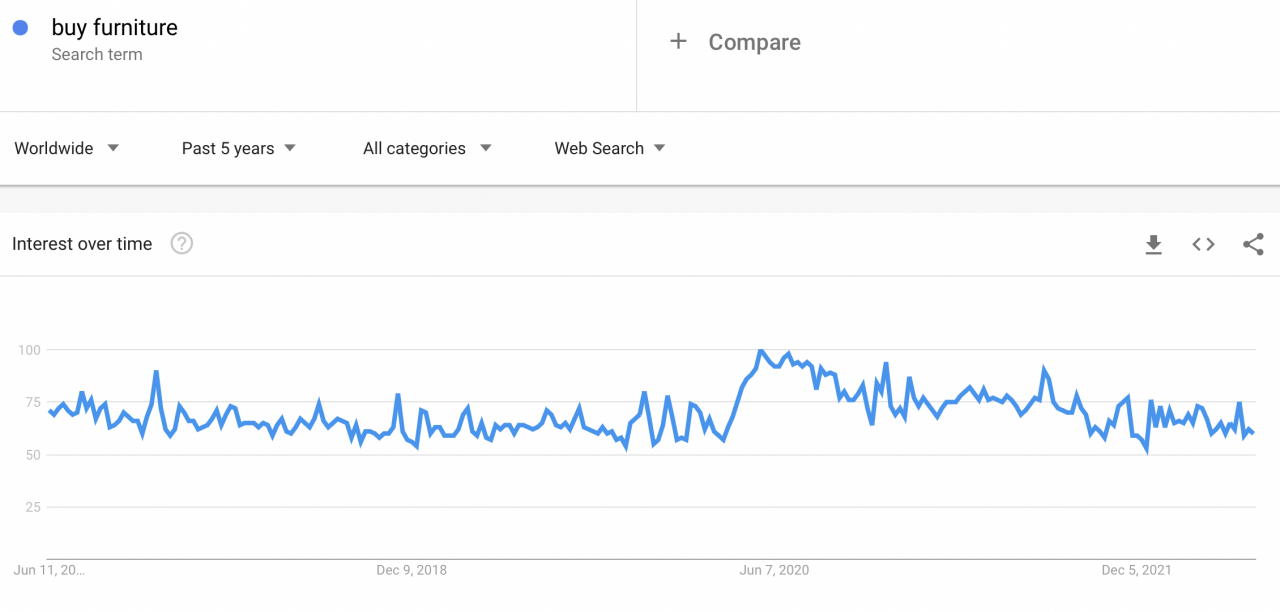Select the Dec 9, 2018 date label

point(411,570)
